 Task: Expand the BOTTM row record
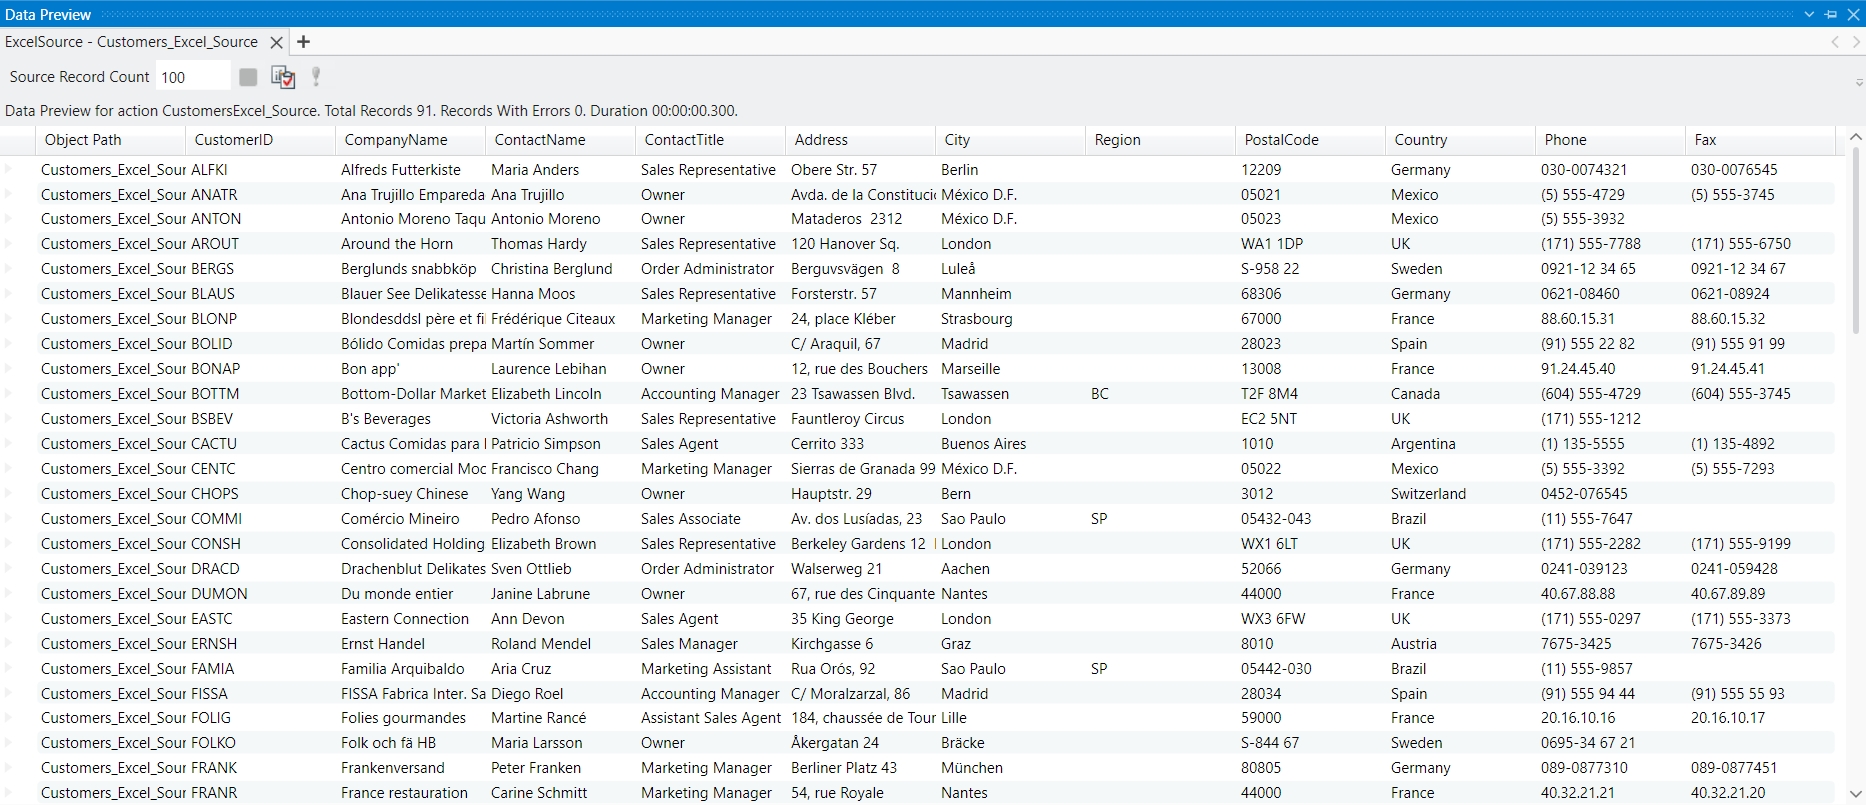pos(9,393)
